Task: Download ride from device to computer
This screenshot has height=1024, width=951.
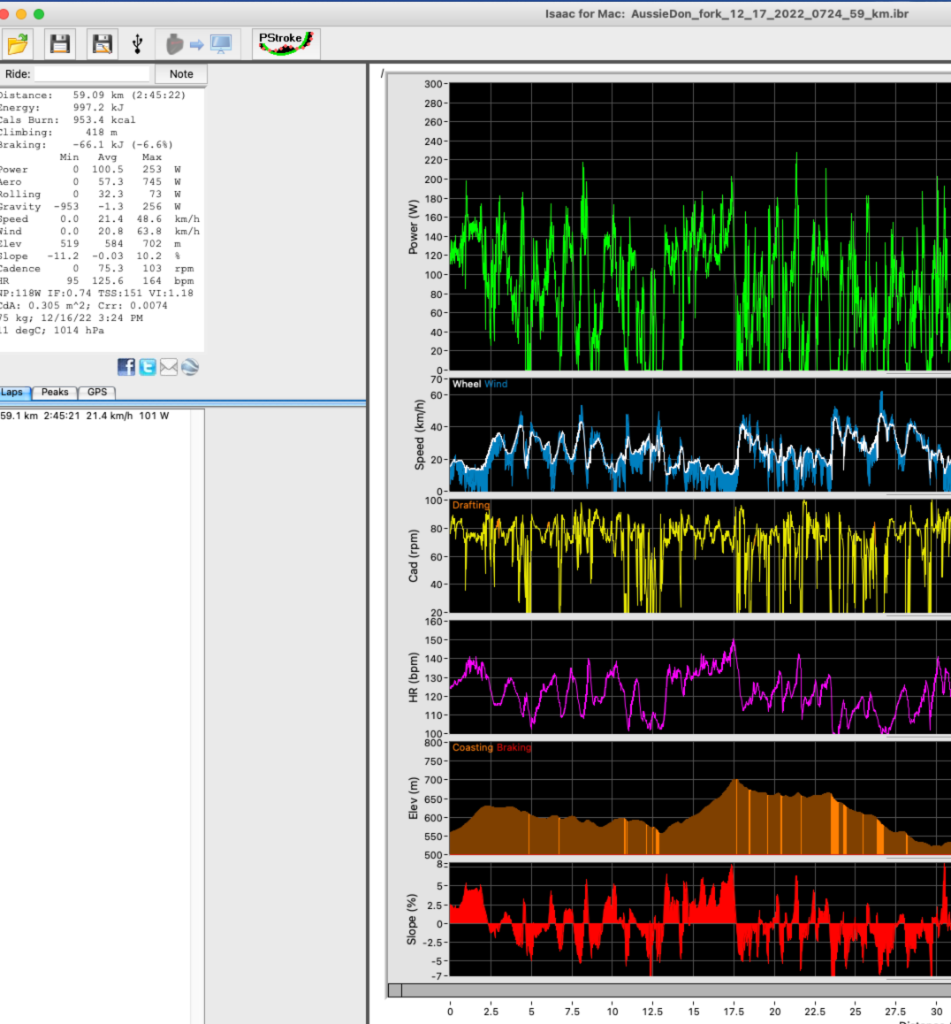Action: [198, 43]
